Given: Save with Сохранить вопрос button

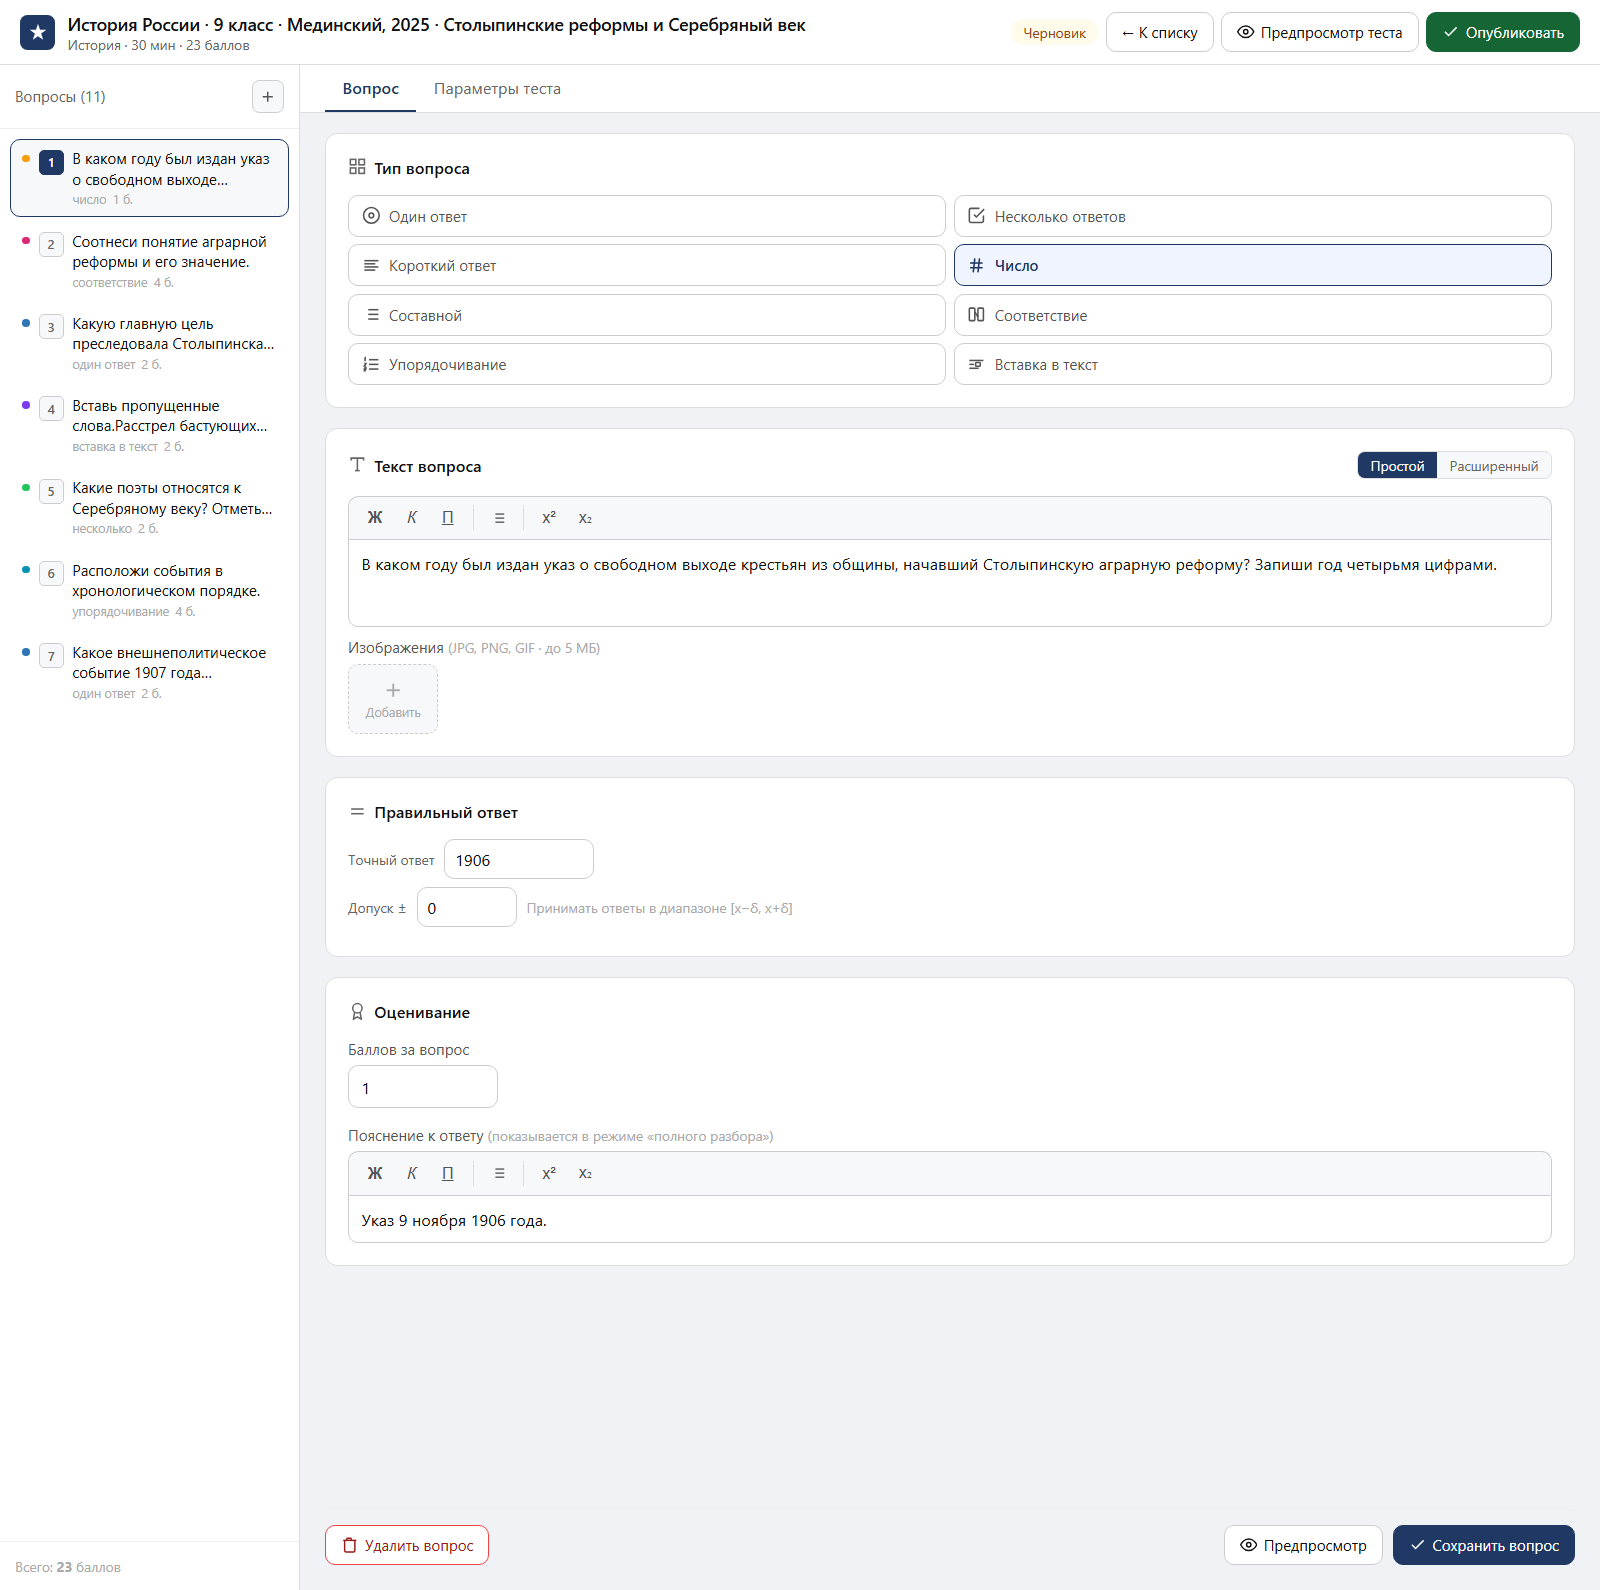Looking at the screenshot, I should click(x=1483, y=1545).
